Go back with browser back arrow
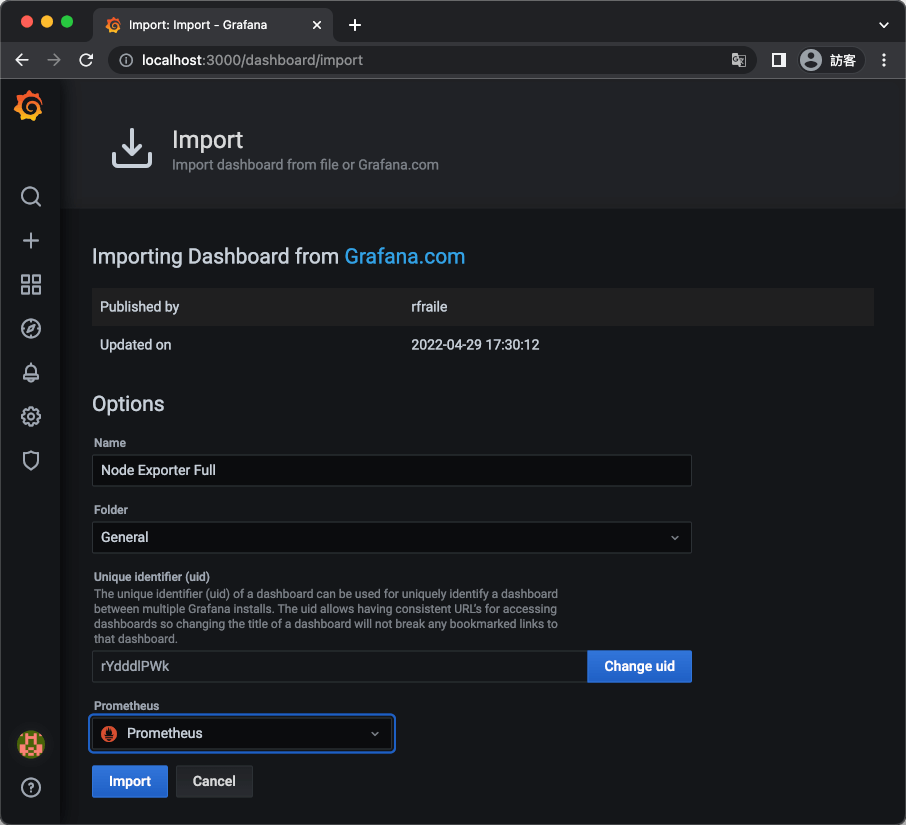The image size is (906, 825). pyautogui.click(x=22, y=60)
